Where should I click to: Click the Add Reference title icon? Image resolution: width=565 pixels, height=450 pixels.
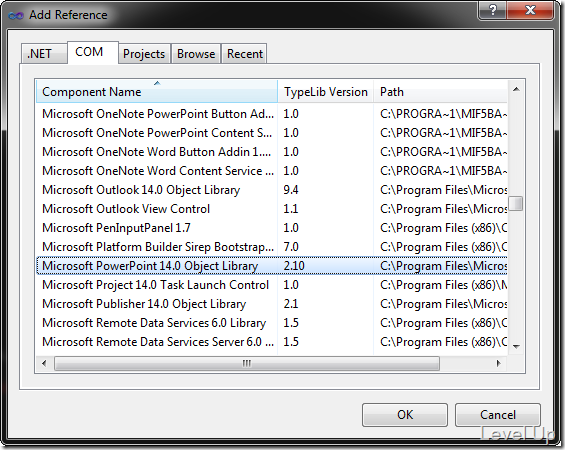tap(16, 15)
